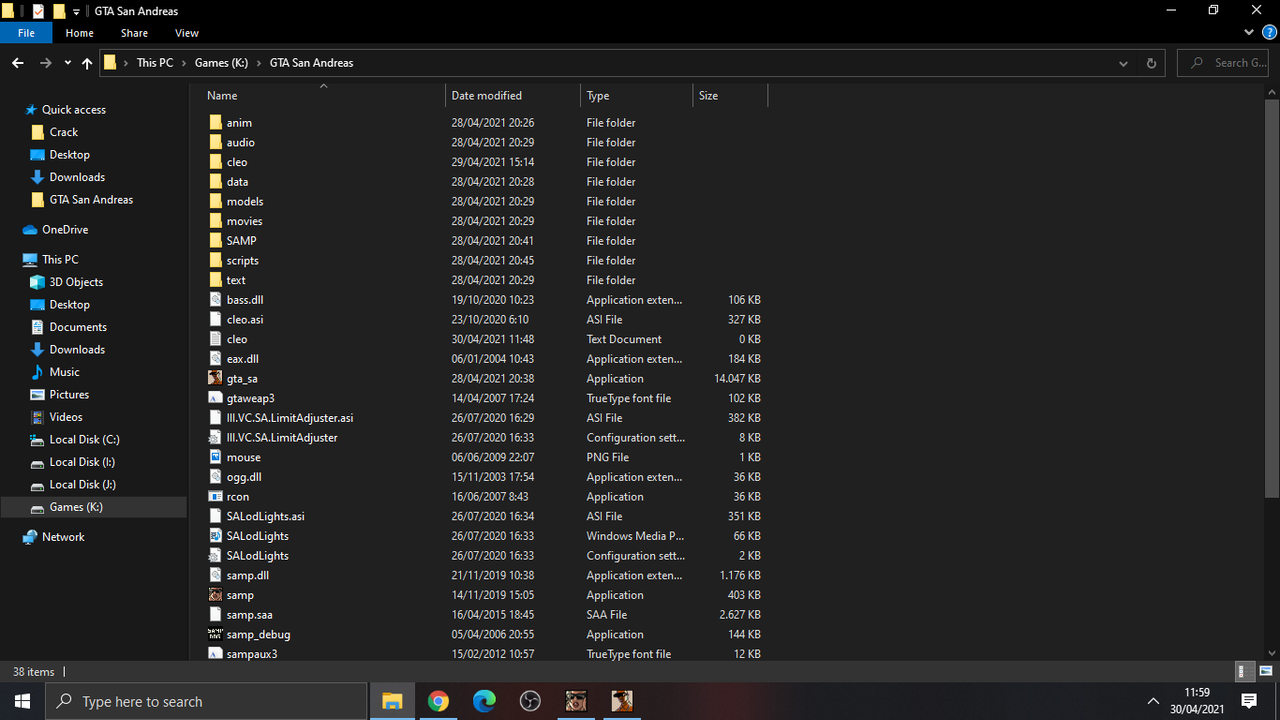Click the bass.dll file icon
The height and width of the screenshot is (720, 1280).
215,299
